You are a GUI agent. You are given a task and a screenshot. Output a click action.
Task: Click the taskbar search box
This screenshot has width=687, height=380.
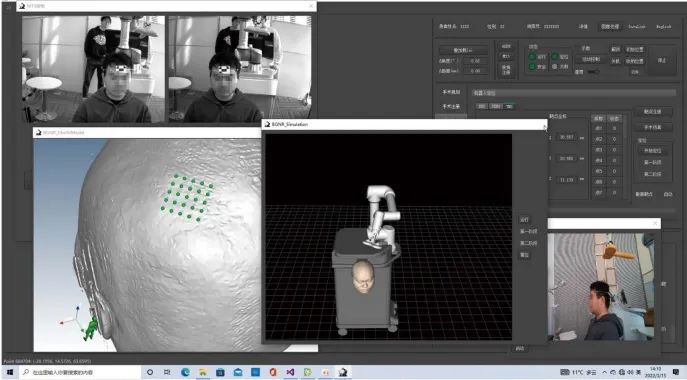click(x=81, y=372)
